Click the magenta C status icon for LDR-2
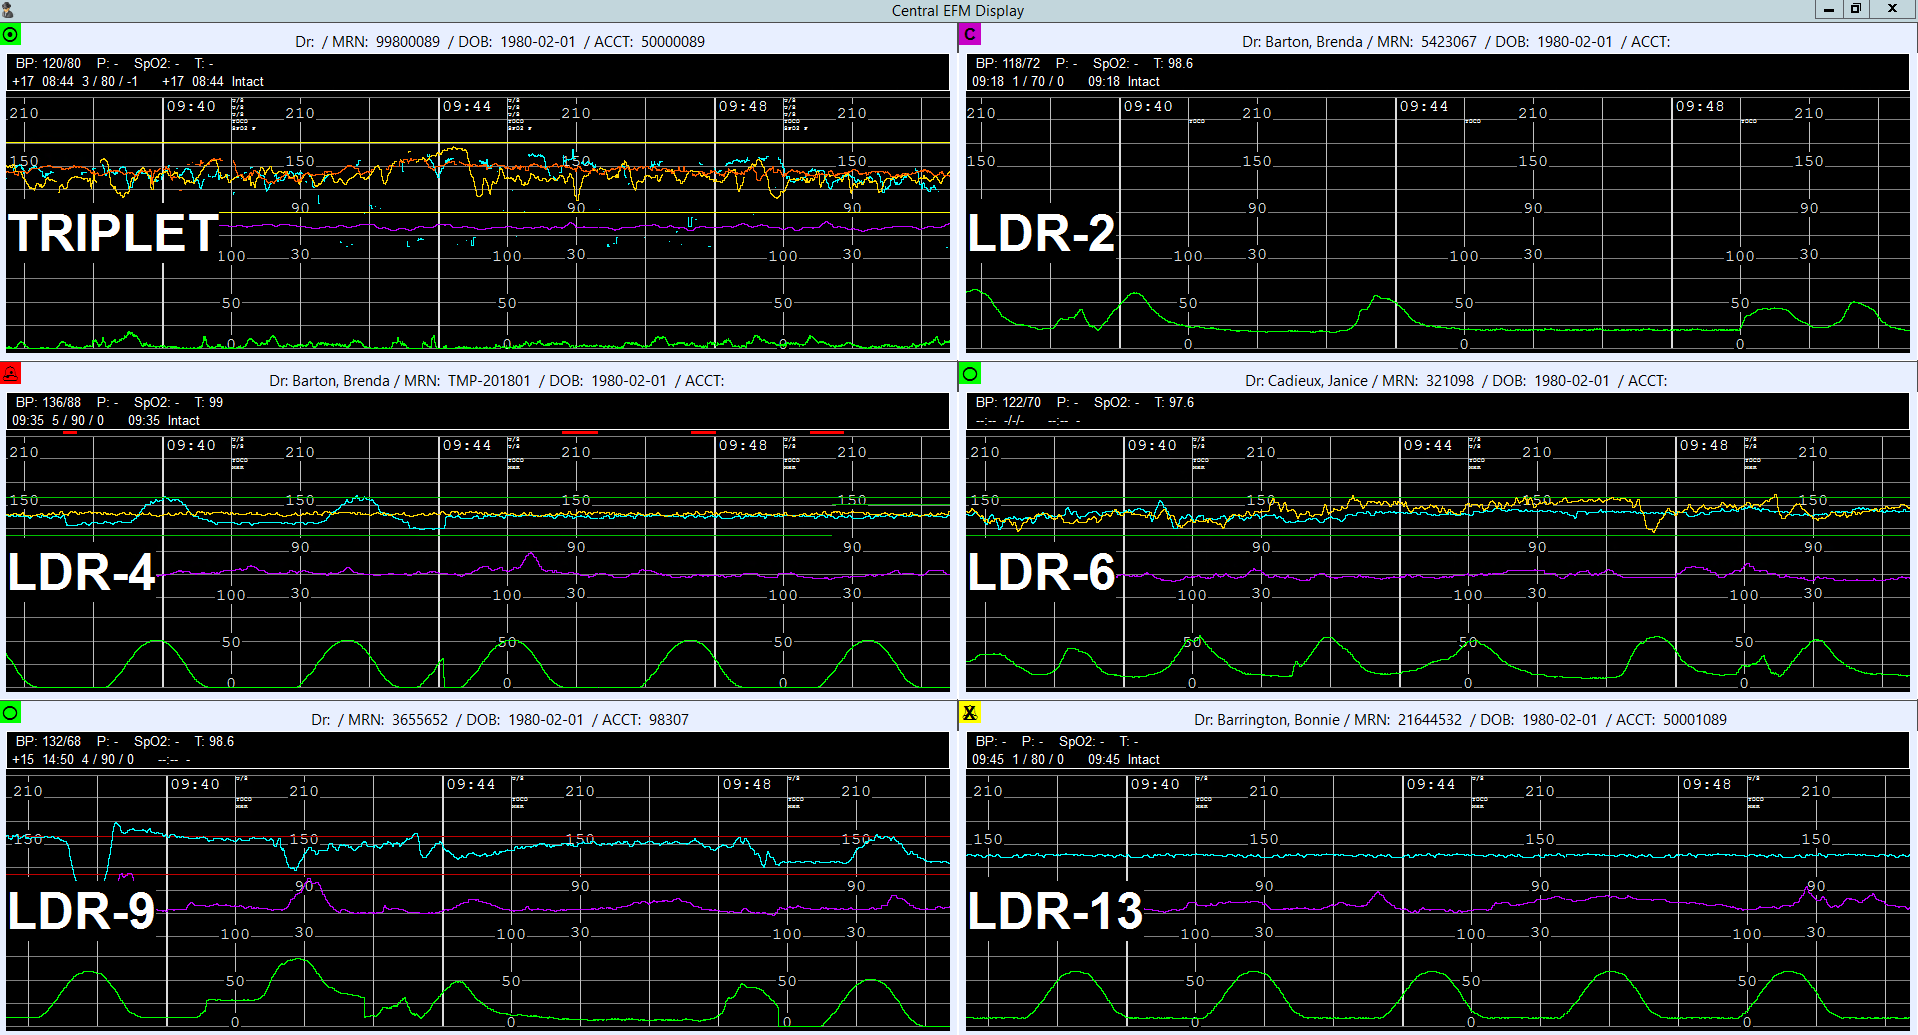 tap(969, 35)
